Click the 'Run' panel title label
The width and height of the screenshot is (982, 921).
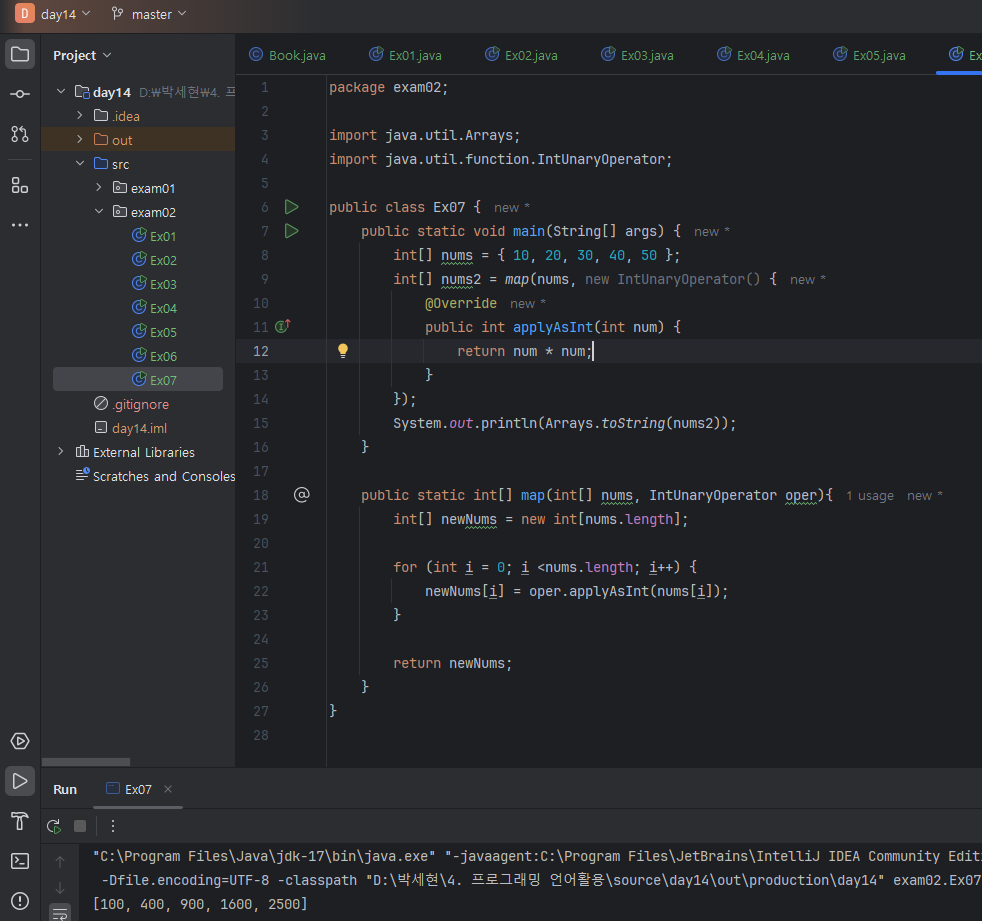(65, 790)
